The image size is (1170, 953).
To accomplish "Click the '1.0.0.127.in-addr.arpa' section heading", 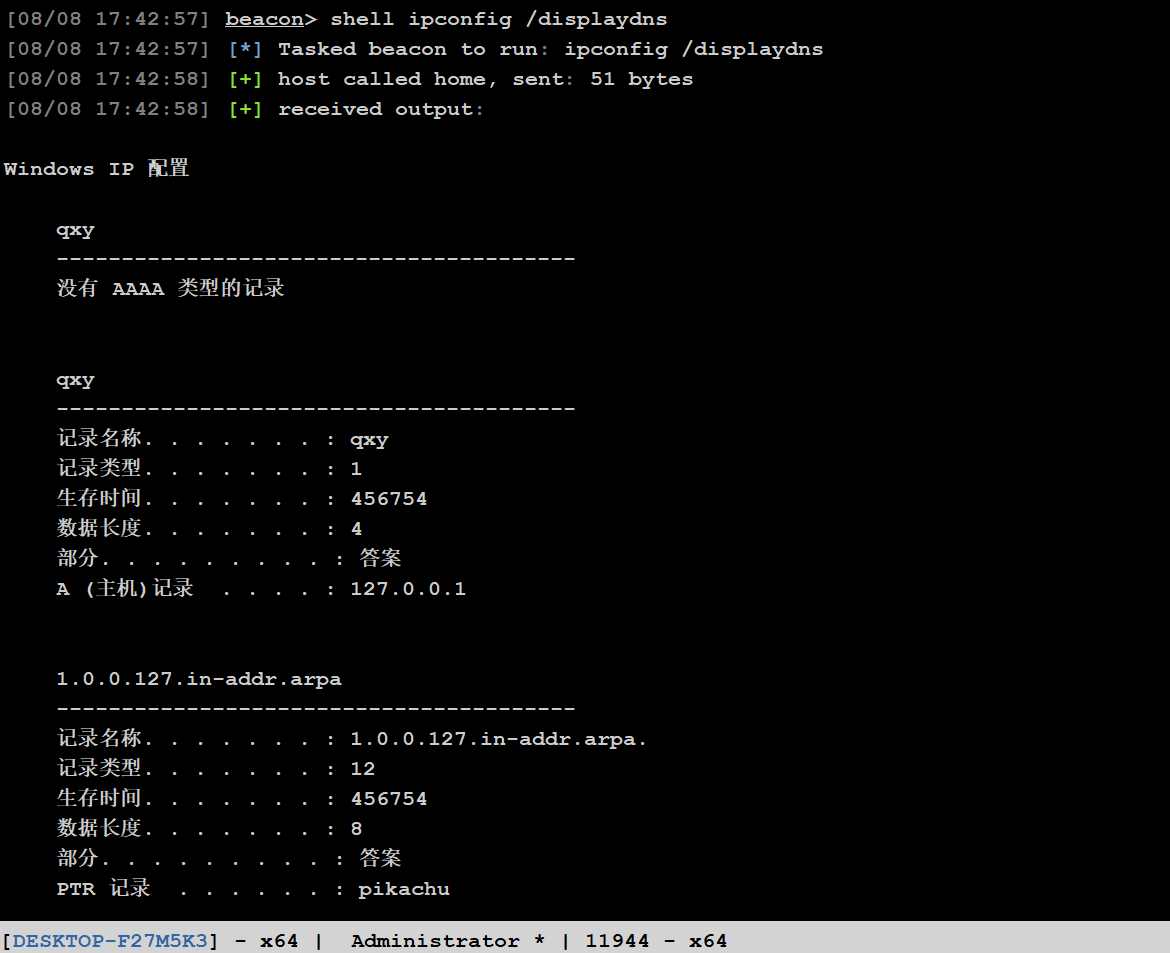I will tap(199, 679).
